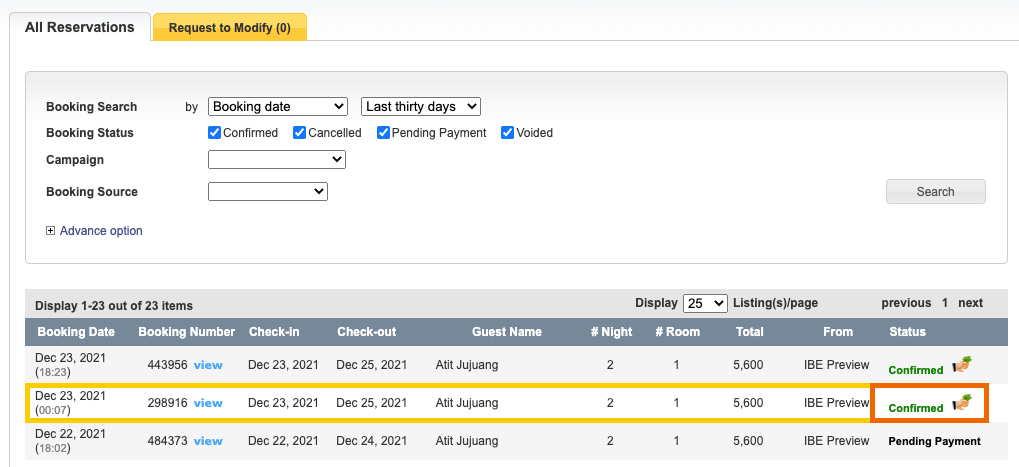Open the Booking Source dropdown
Image resolution: width=1019 pixels, height=467 pixels.
[267, 192]
